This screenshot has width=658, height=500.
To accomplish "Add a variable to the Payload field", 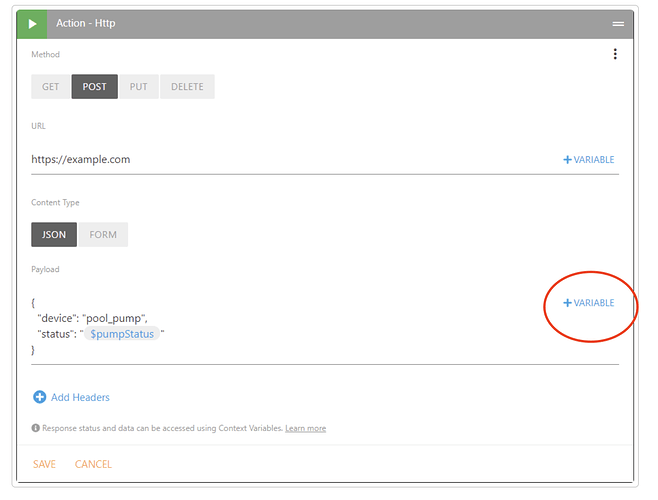I will pos(588,303).
